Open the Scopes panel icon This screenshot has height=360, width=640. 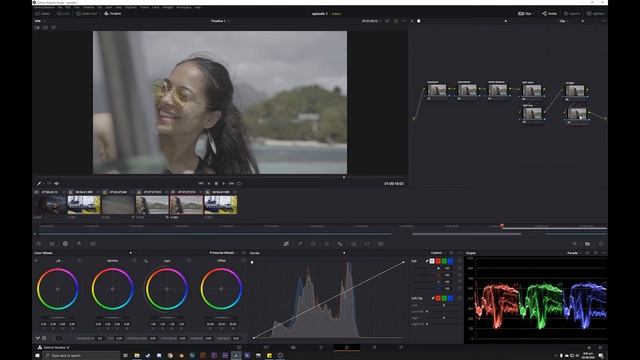[x=587, y=244]
